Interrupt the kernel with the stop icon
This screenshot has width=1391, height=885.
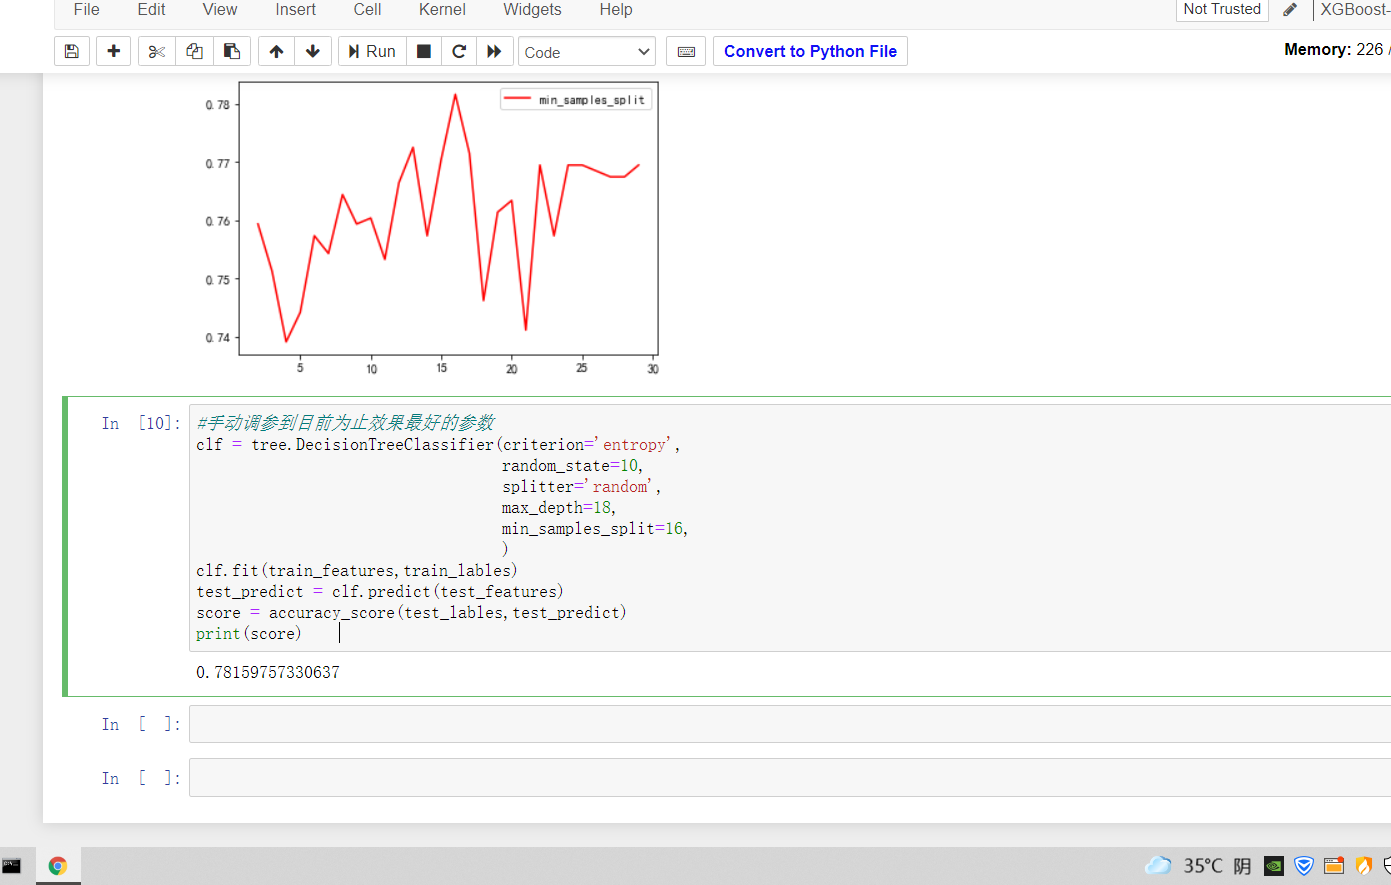(424, 51)
